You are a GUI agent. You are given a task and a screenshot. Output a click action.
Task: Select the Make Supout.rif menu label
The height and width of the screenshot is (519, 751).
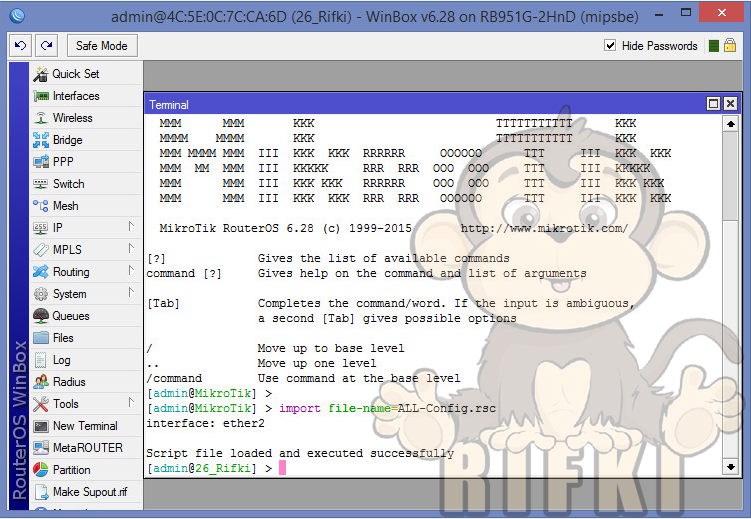click(x=90, y=492)
